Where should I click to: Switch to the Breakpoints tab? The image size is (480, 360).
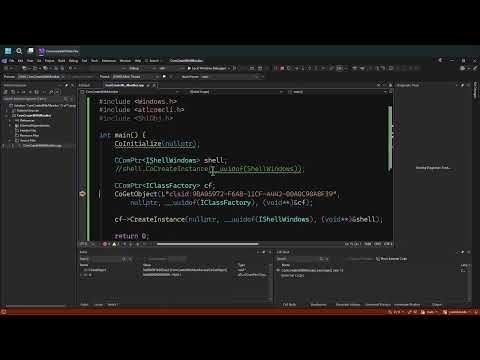click(318, 305)
